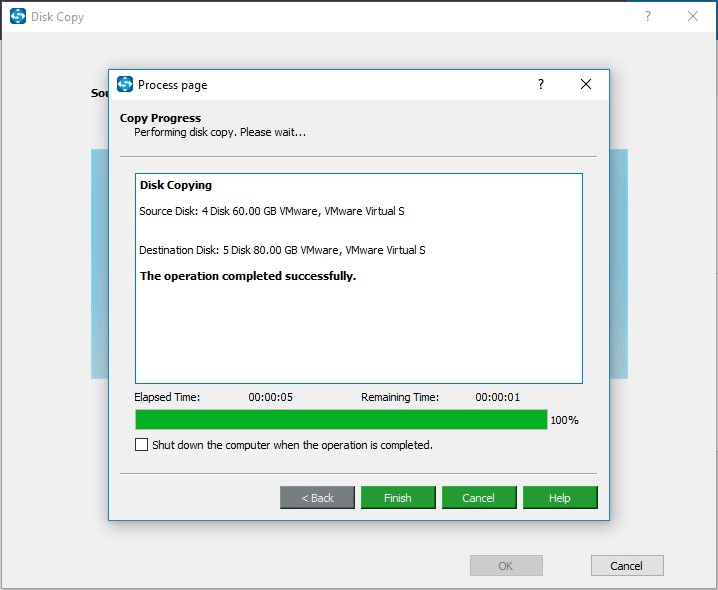The image size is (718, 590).
Task: Click the green copy progress bar
Action: pyautogui.click(x=341, y=420)
